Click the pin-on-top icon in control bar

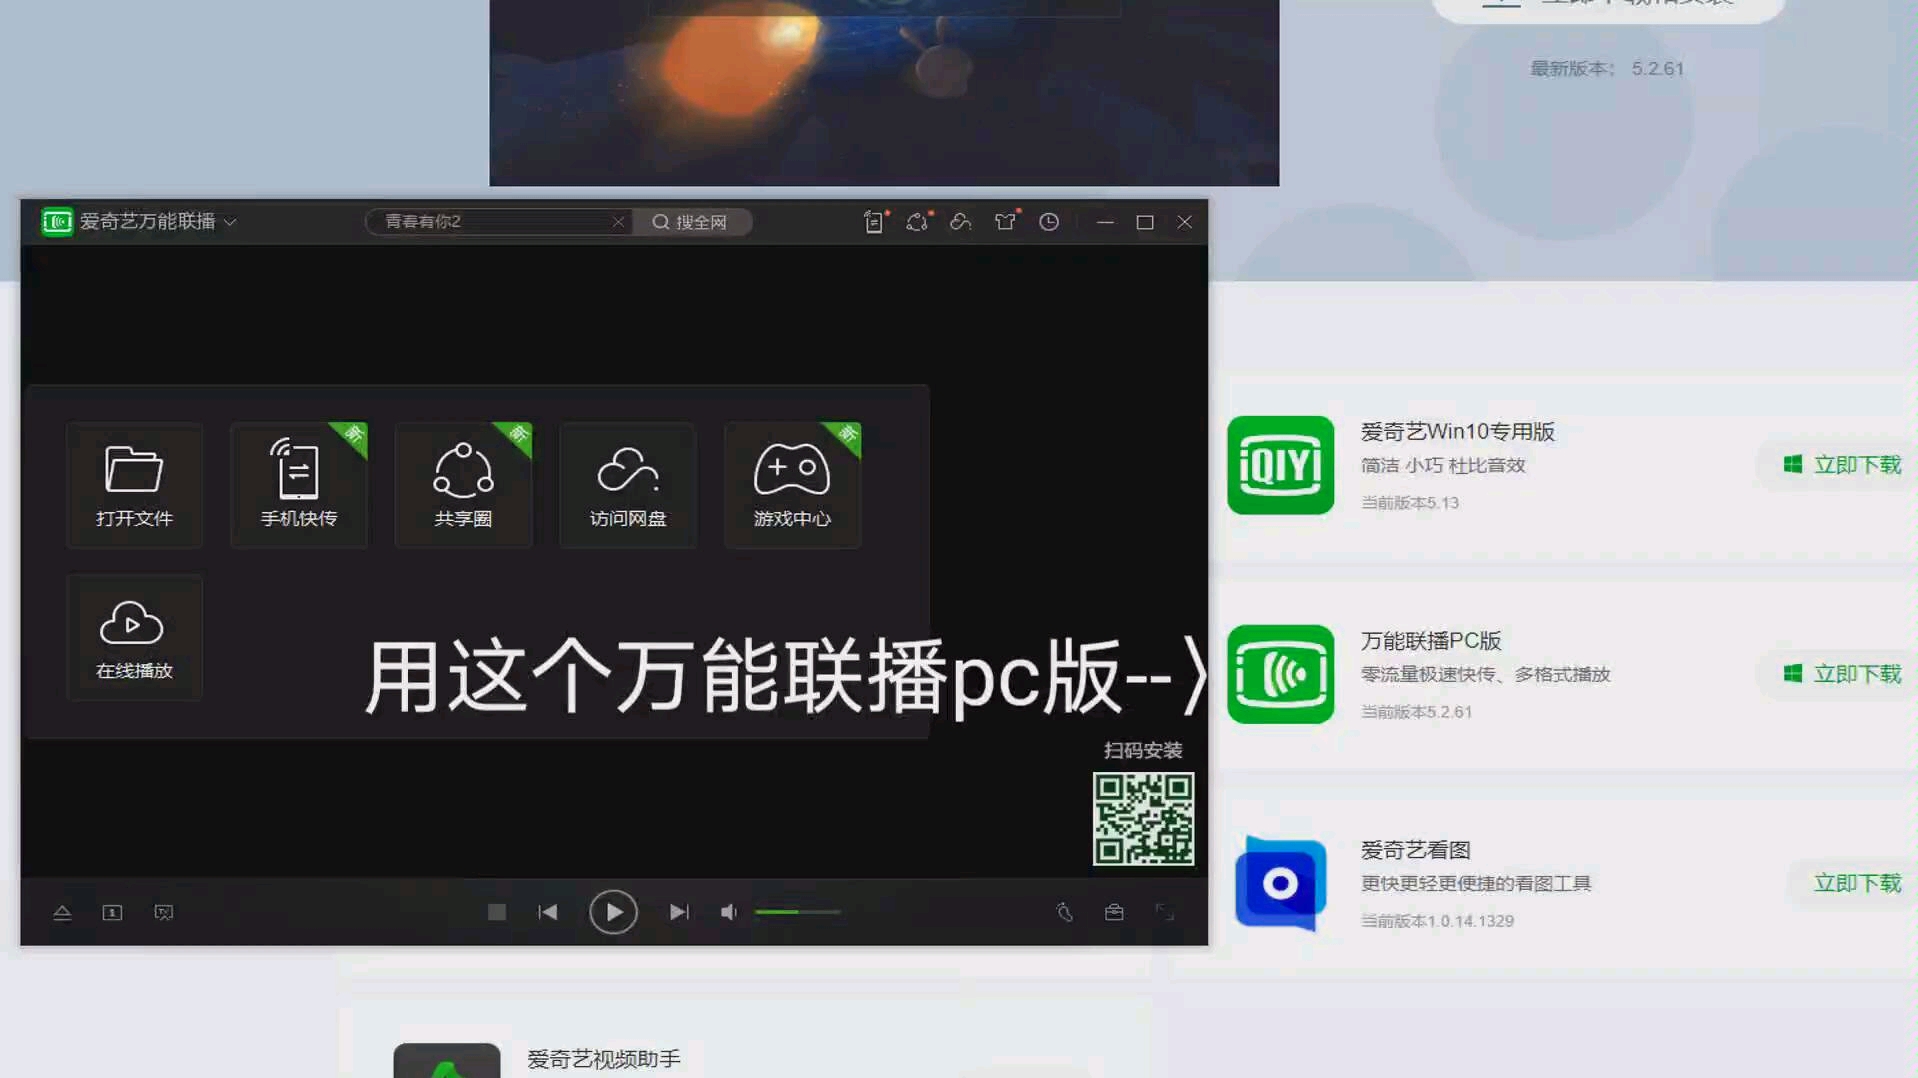tap(1065, 912)
